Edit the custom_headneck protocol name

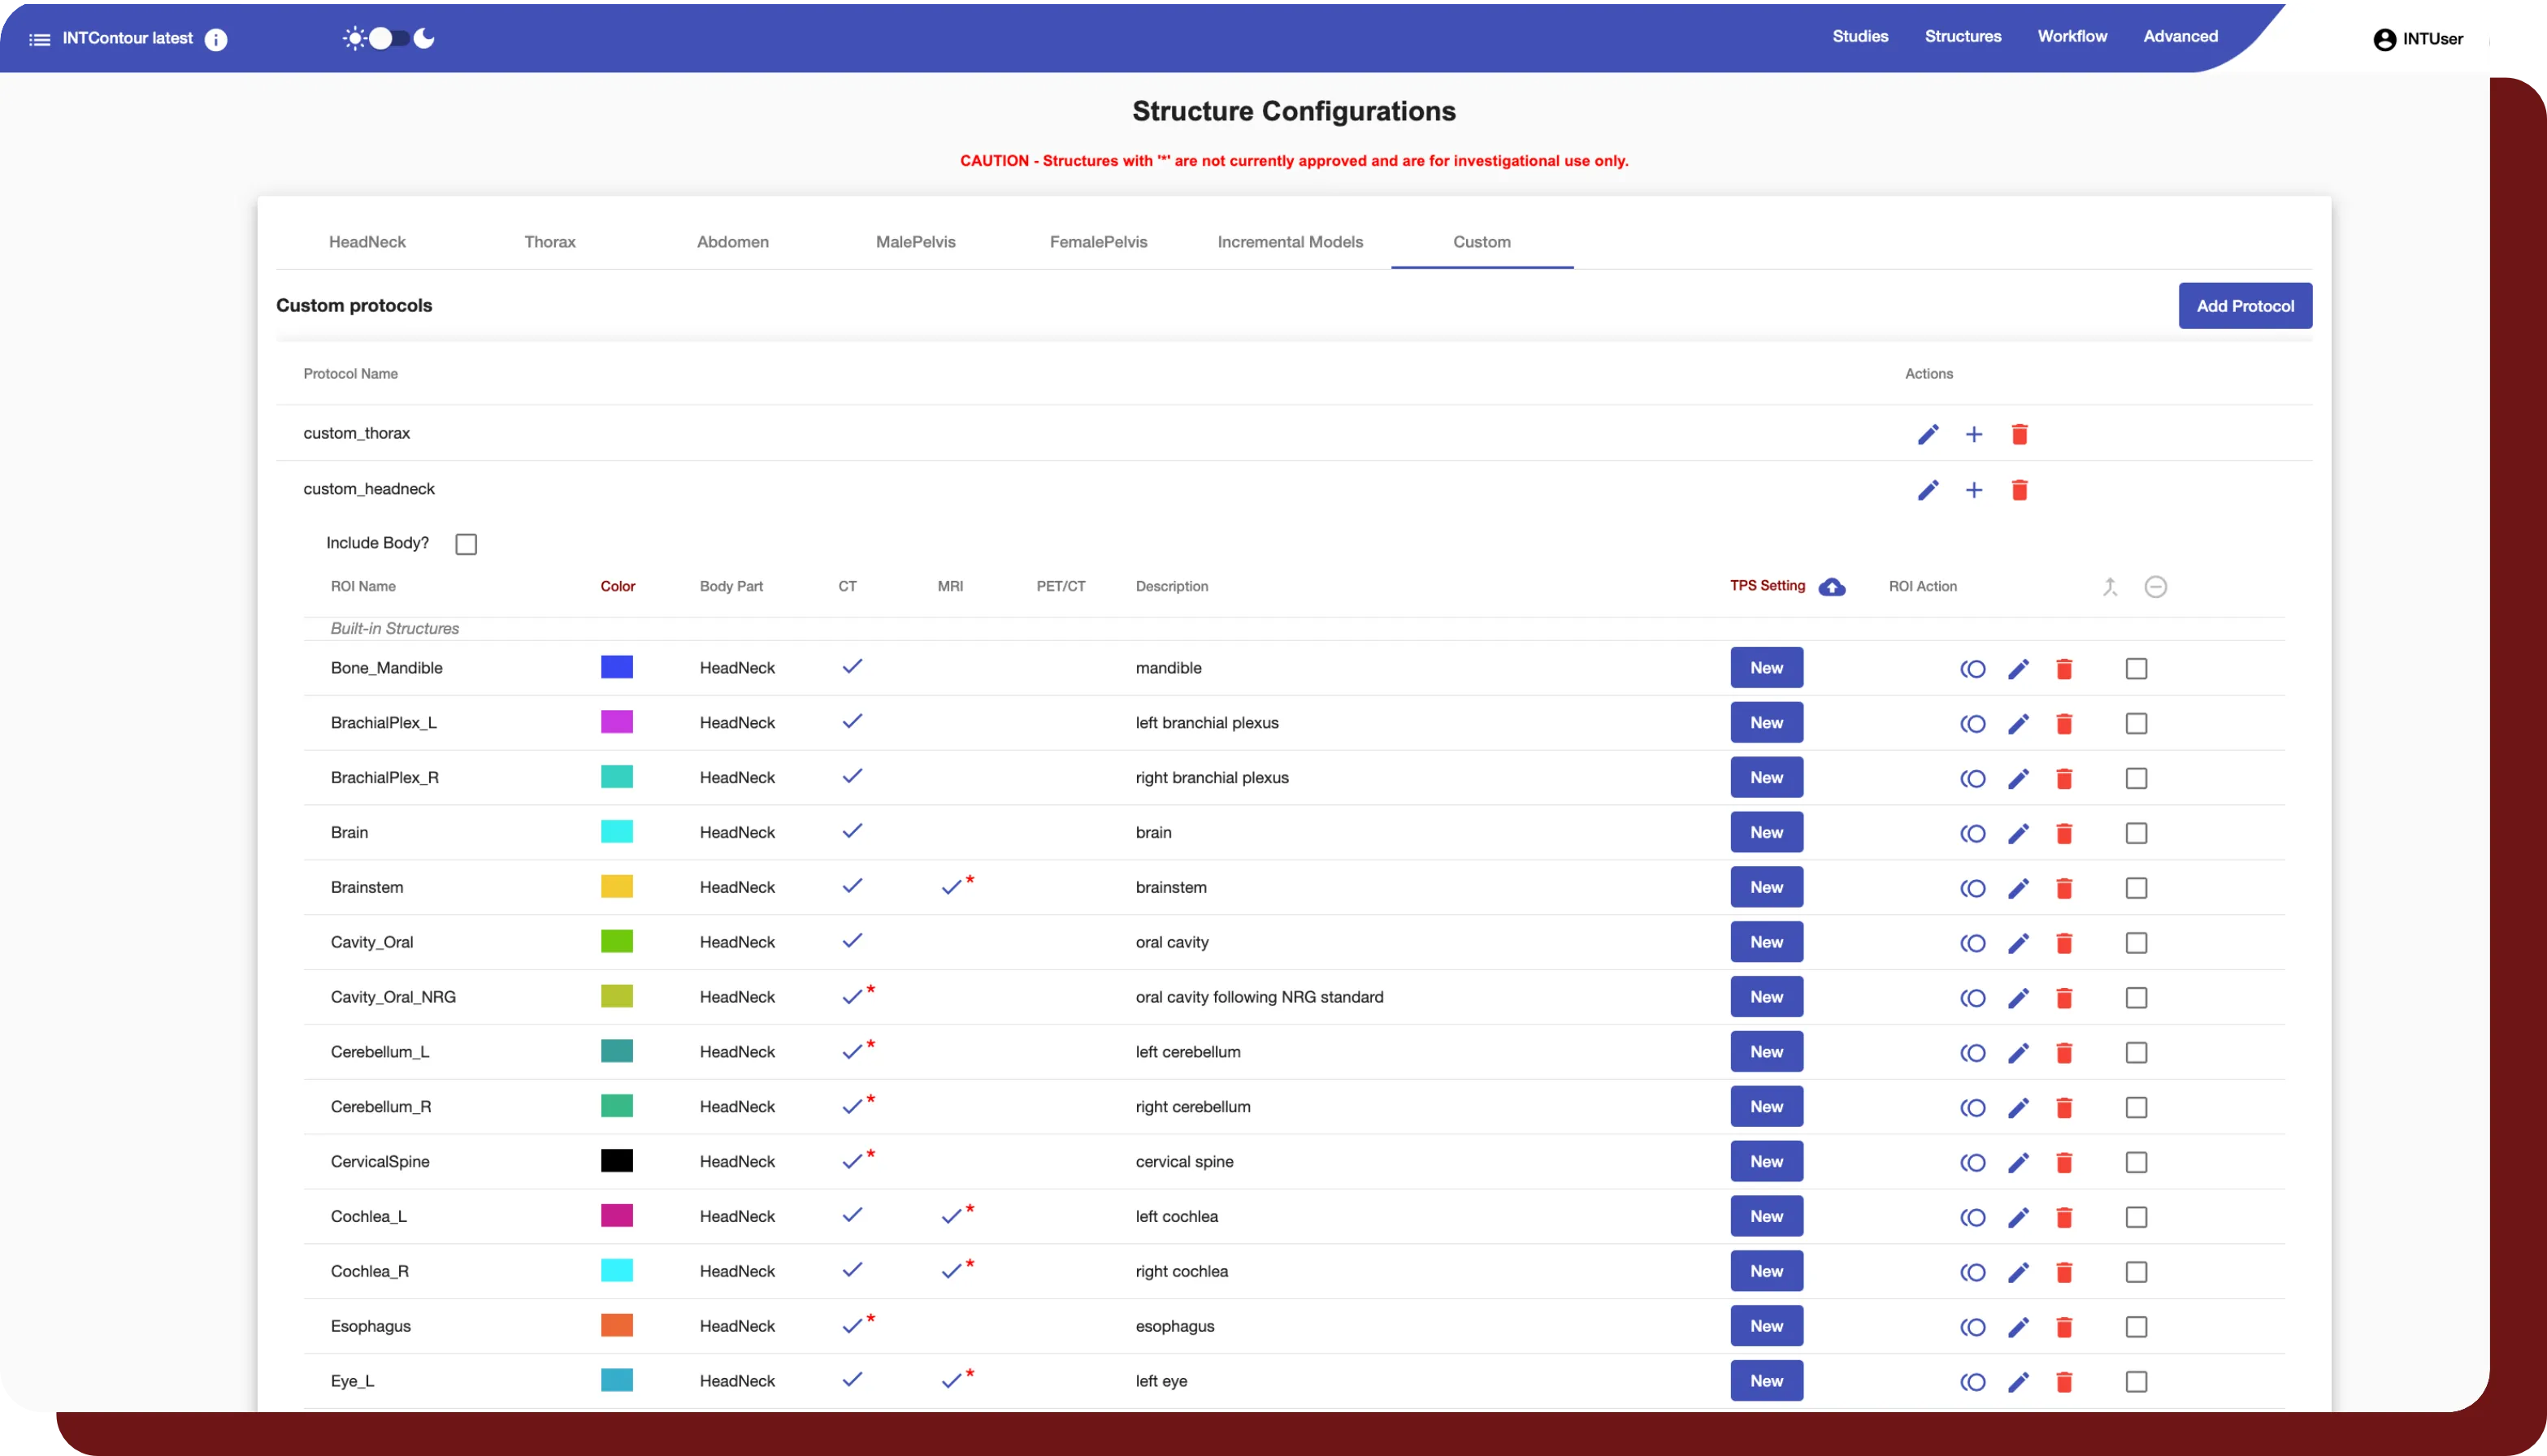1928,490
